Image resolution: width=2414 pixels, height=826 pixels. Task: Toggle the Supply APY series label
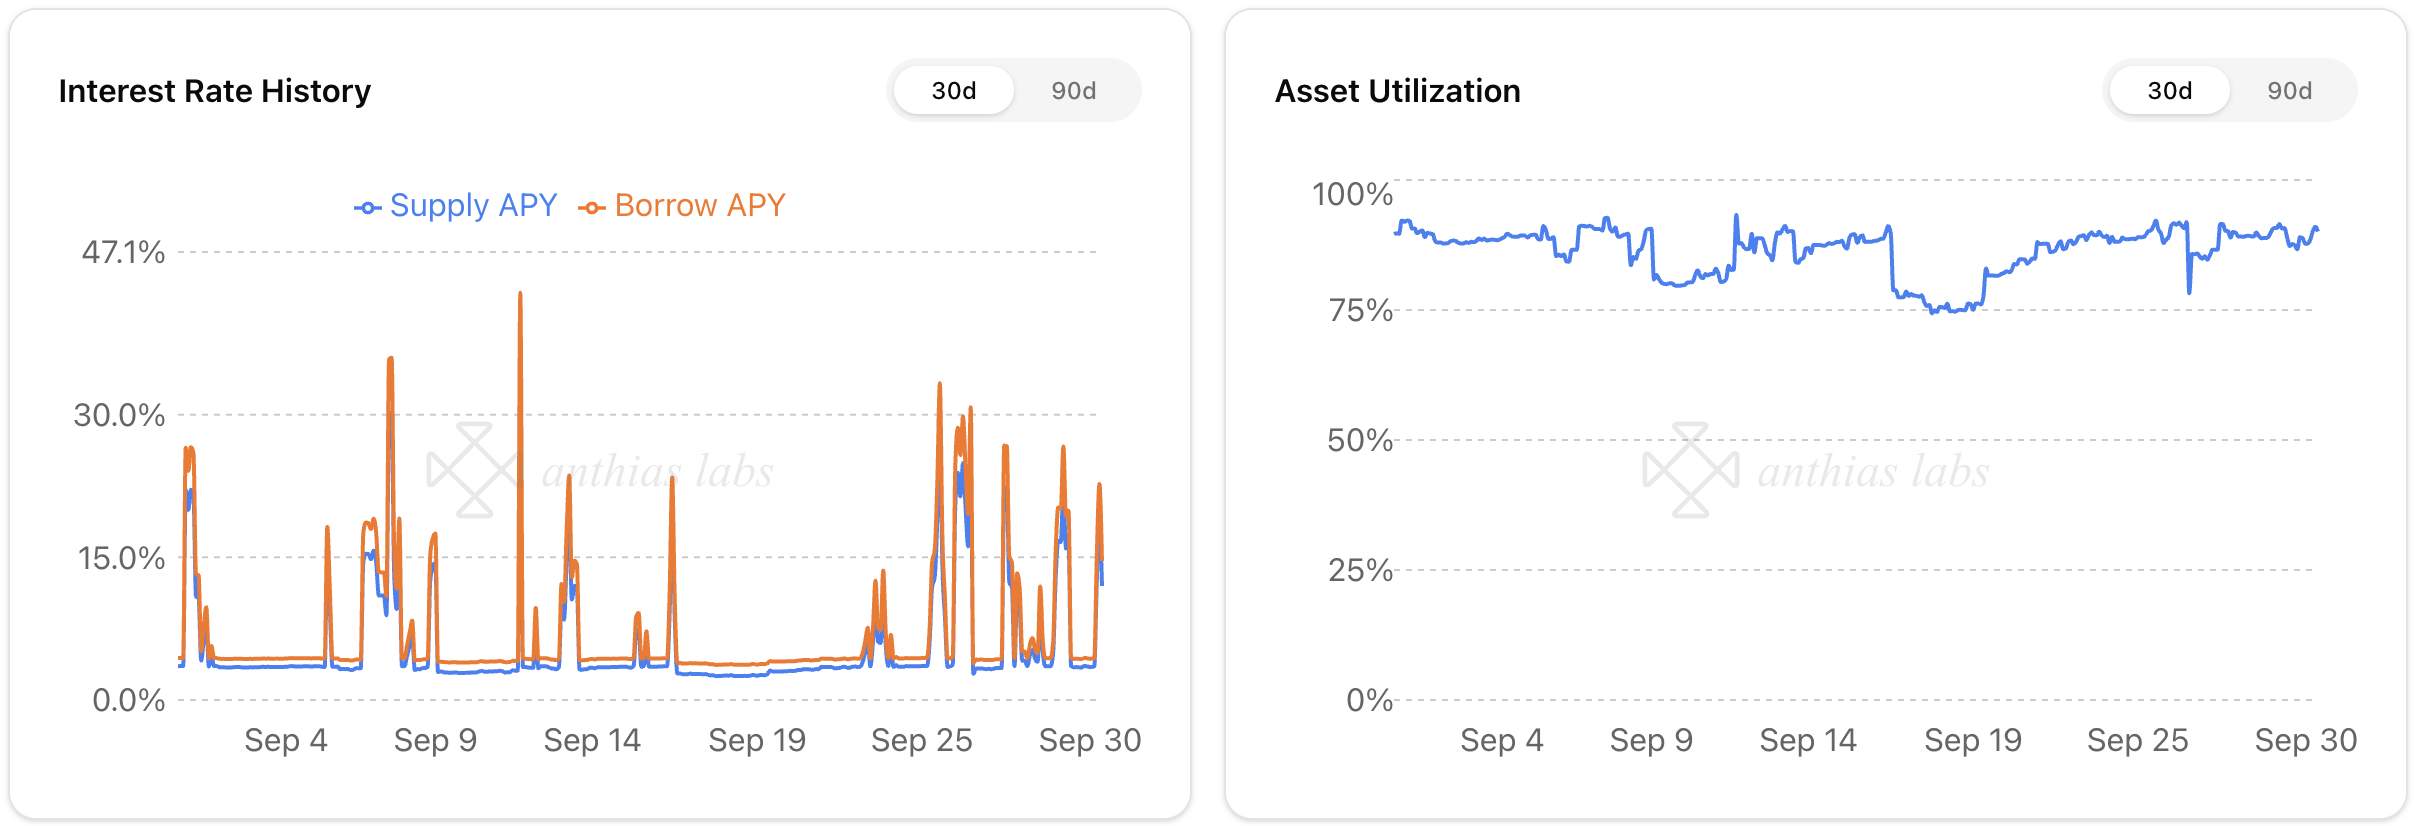click(x=473, y=205)
